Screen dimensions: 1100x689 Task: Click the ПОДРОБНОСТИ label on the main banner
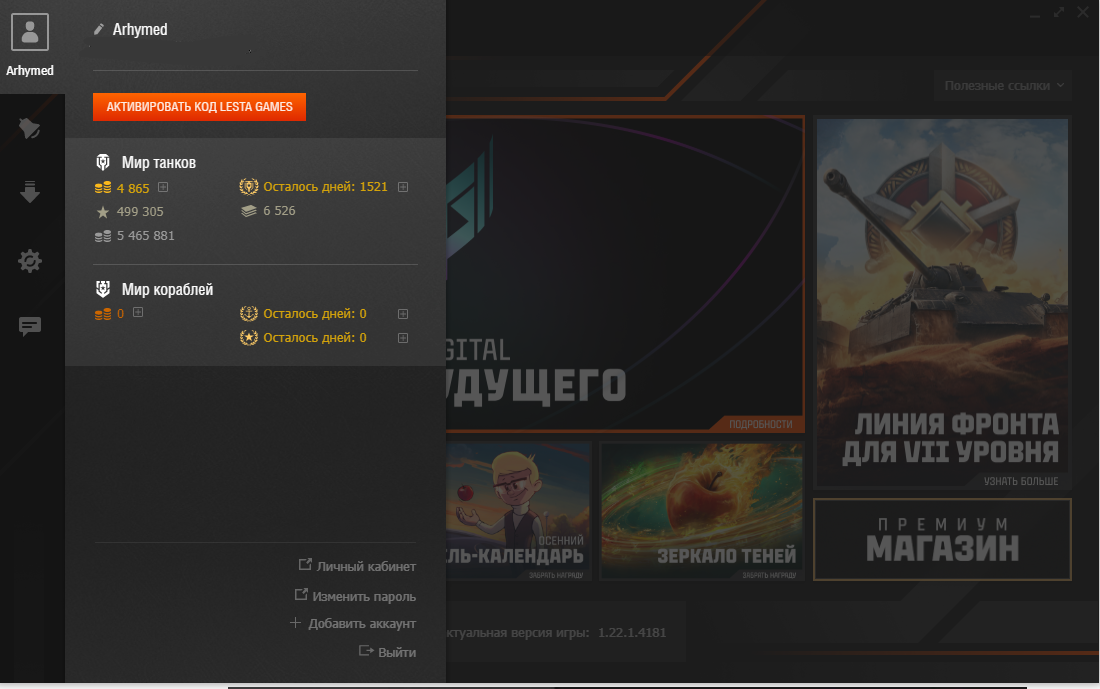click(x=760, y=424)
